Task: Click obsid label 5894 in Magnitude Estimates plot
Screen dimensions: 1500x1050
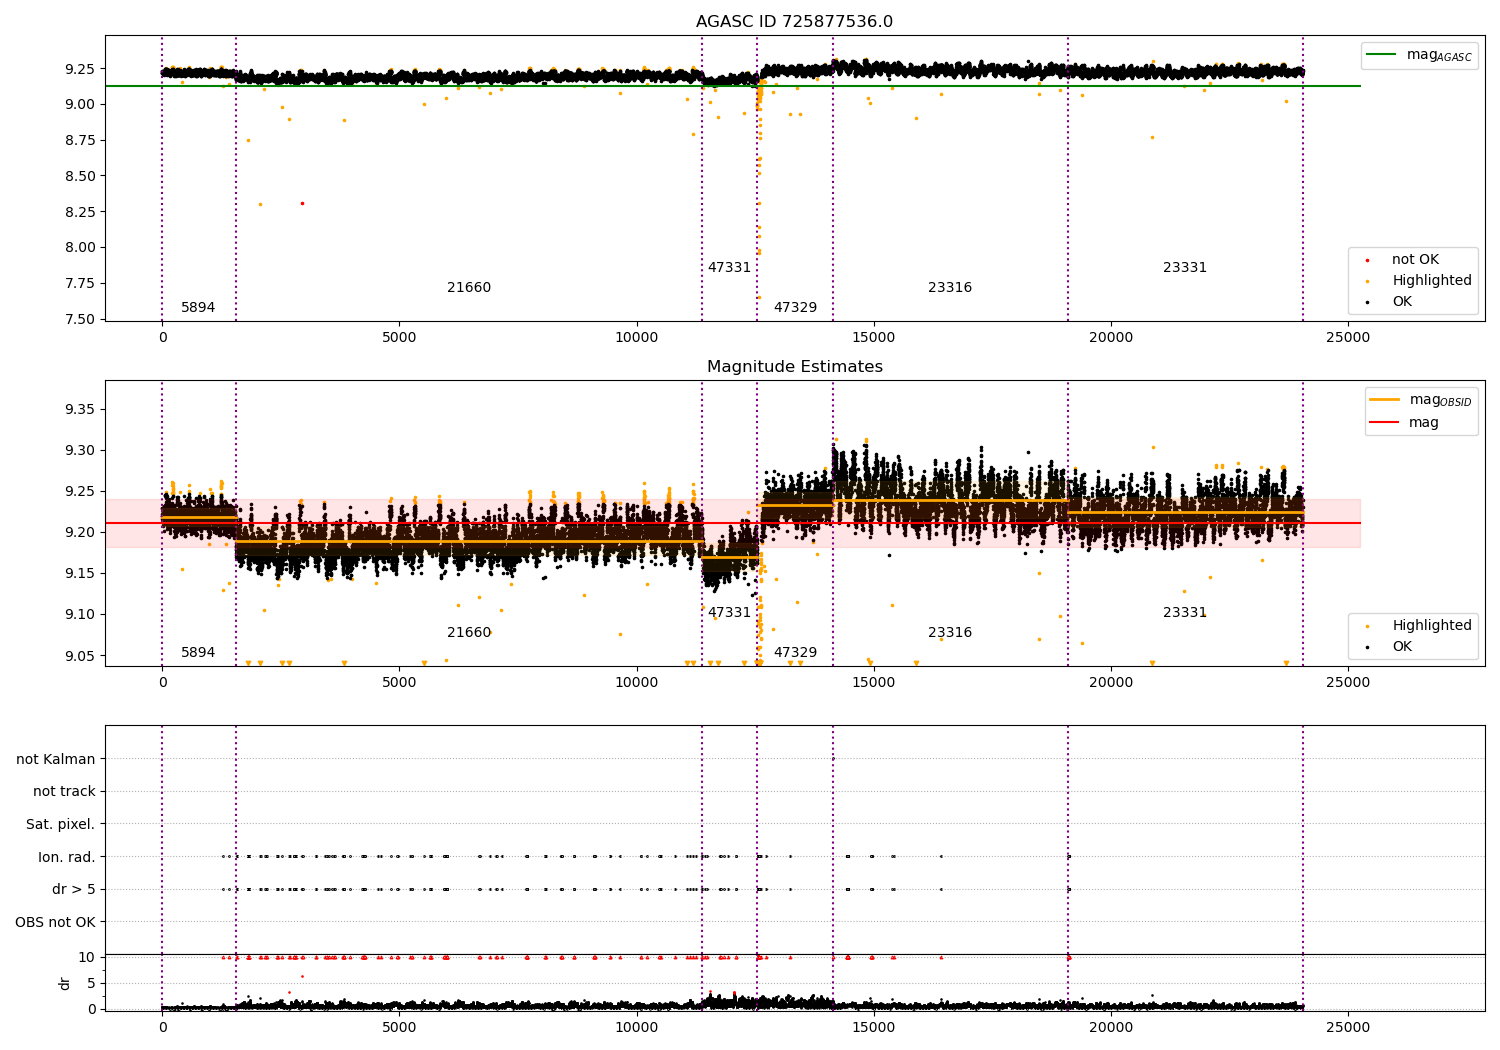Action: pos(198,653)
